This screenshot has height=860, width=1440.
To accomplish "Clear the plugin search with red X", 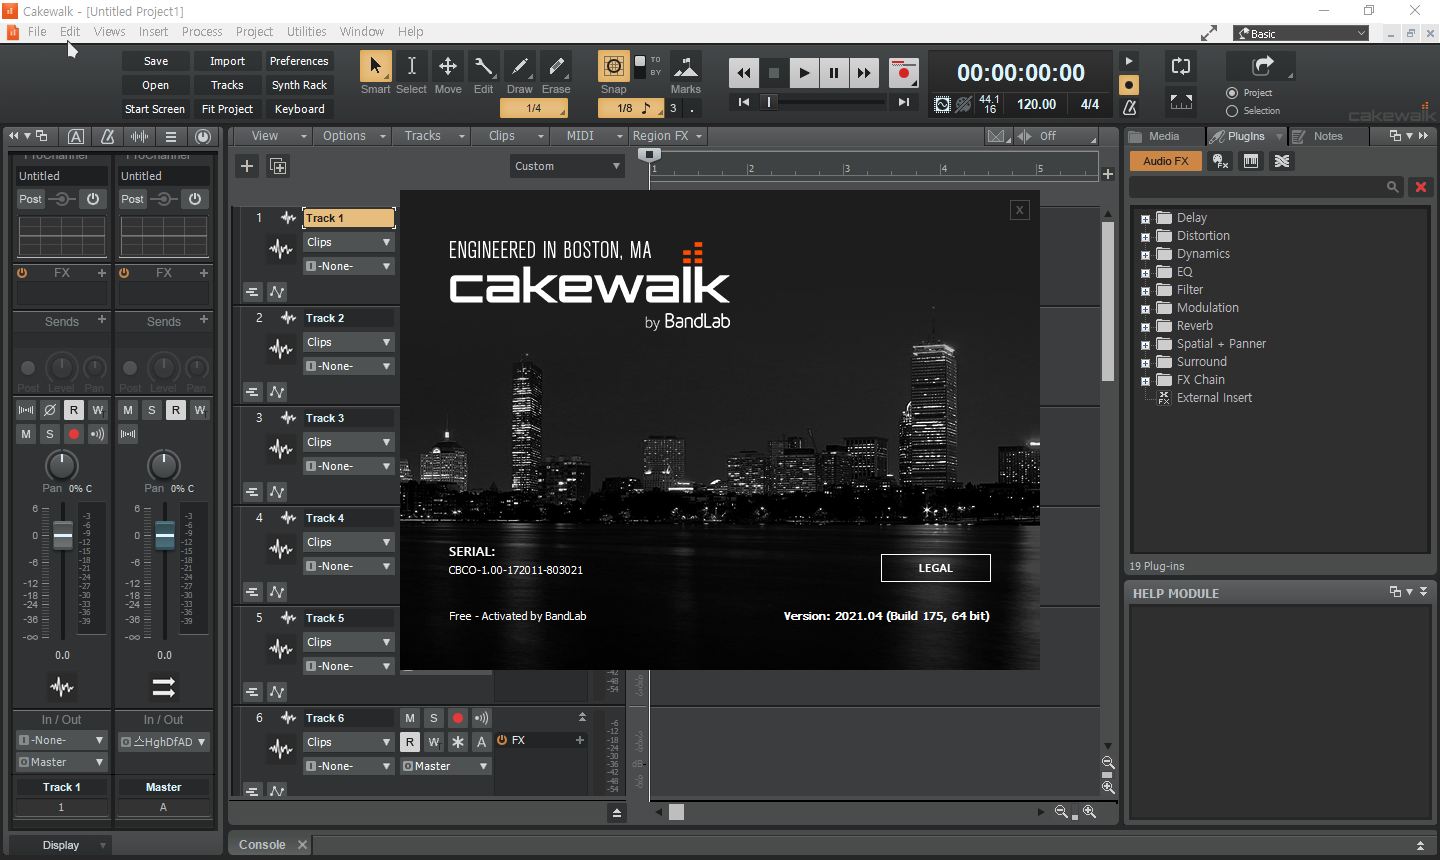I will pos(1420,187).
